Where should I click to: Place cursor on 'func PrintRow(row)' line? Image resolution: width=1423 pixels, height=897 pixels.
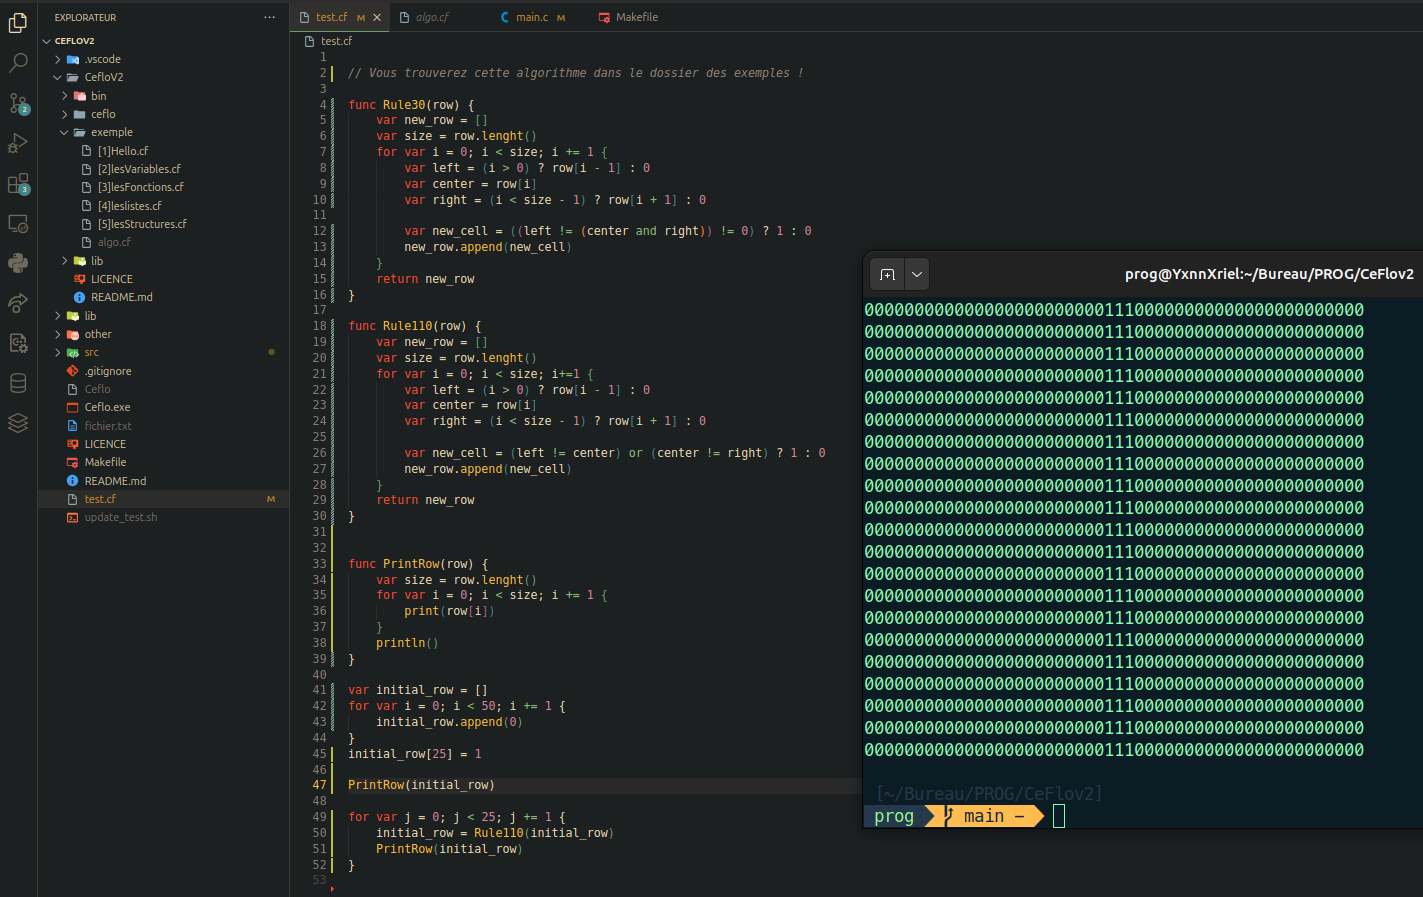click(x=418, y=564)
